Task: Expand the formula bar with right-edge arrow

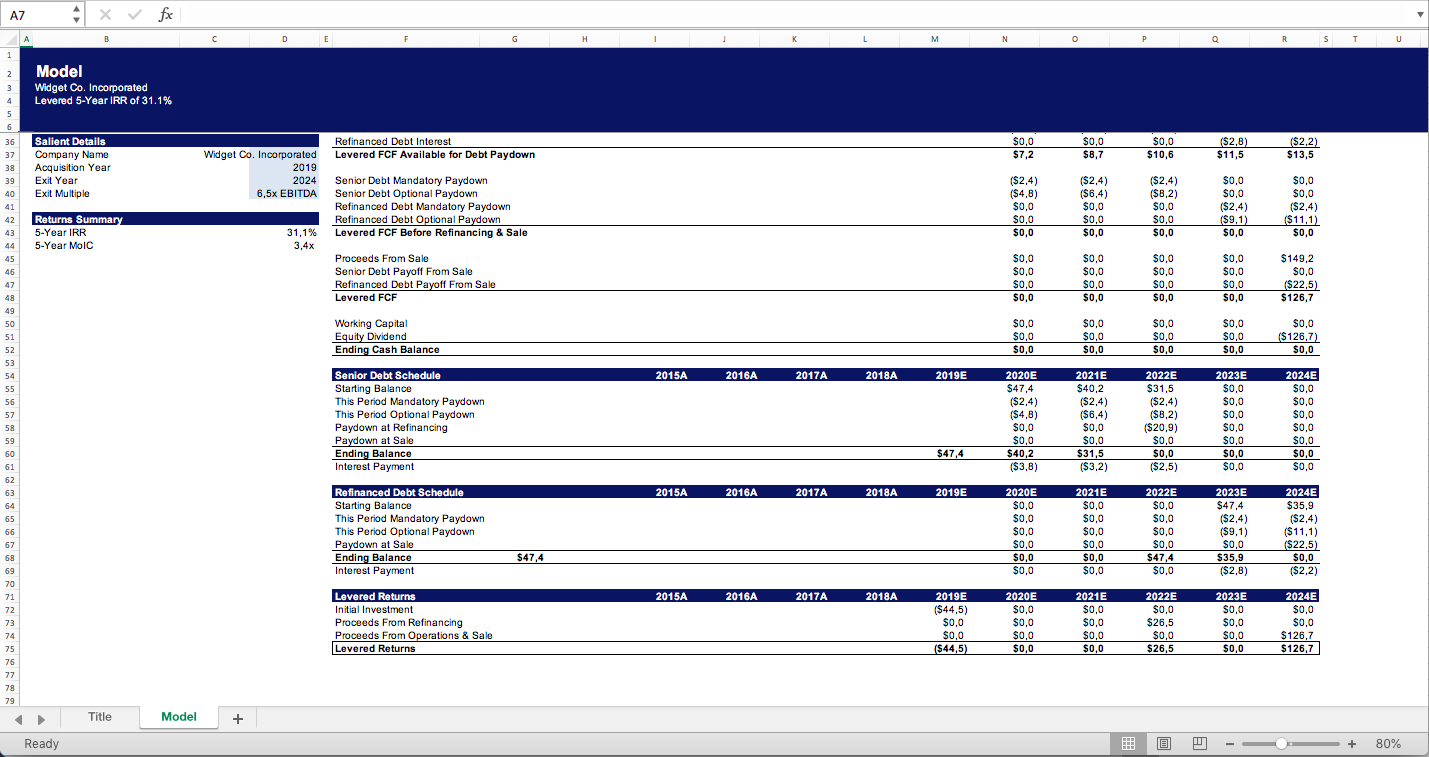Action: coord(1418,15)
